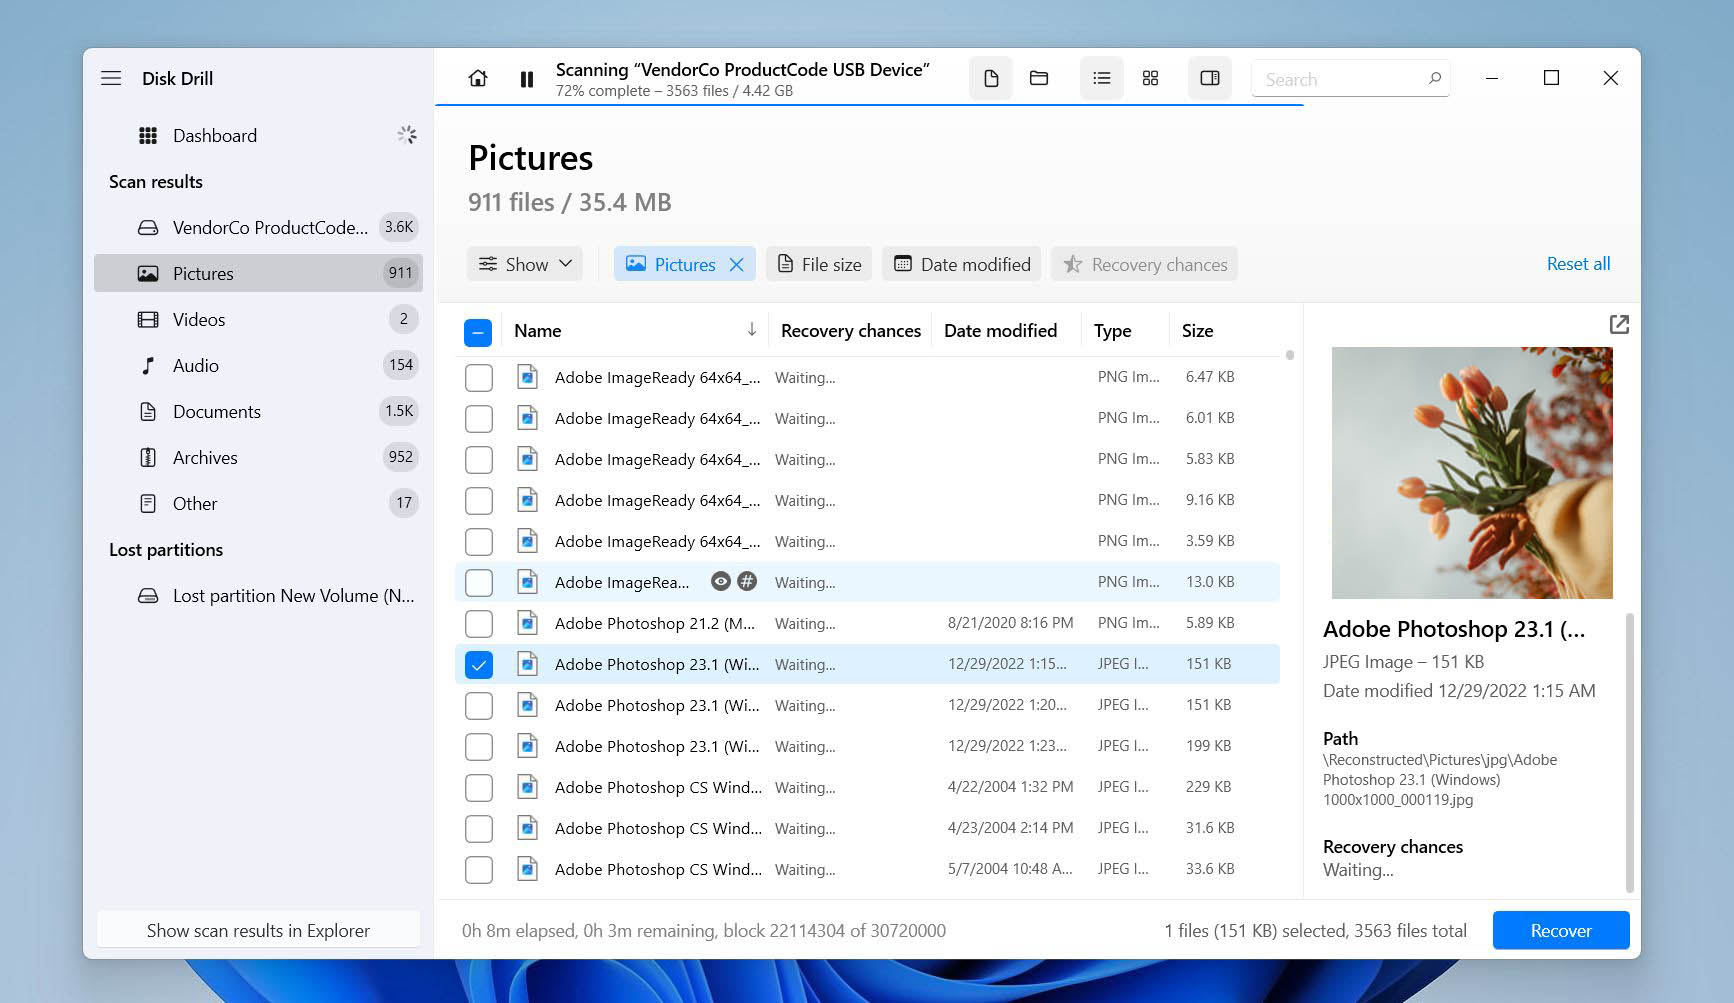Click the search magnifier icon

[x=1434, y=78]
